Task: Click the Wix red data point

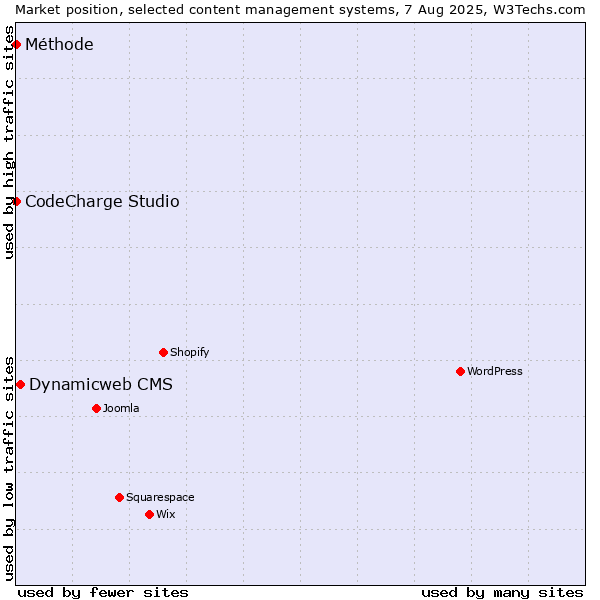Action: (x=150, y=515)
